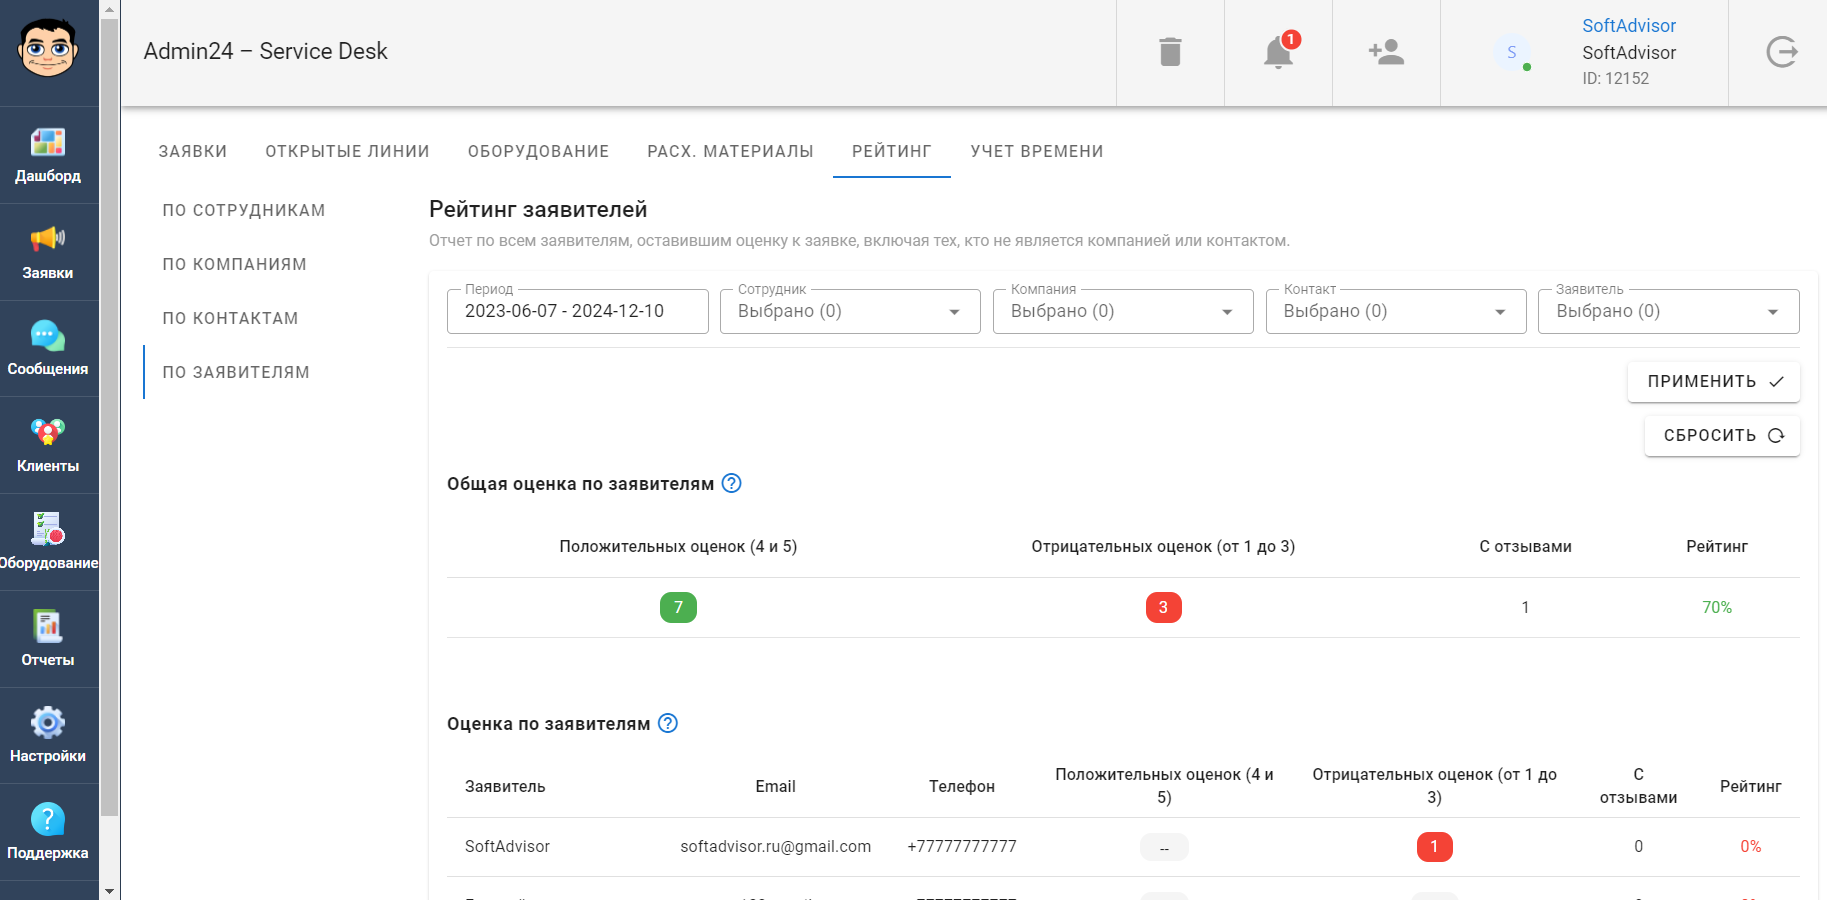The width and height of the screenshot is (1827, 900).
Task: Click the sidebar scrollbar down arrow
Action: click(110, 891)
